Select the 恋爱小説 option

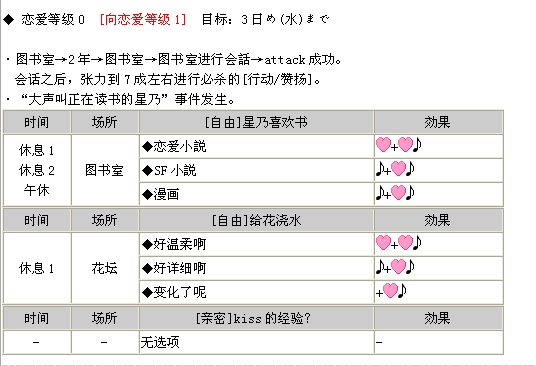click(x=174, y=147)
